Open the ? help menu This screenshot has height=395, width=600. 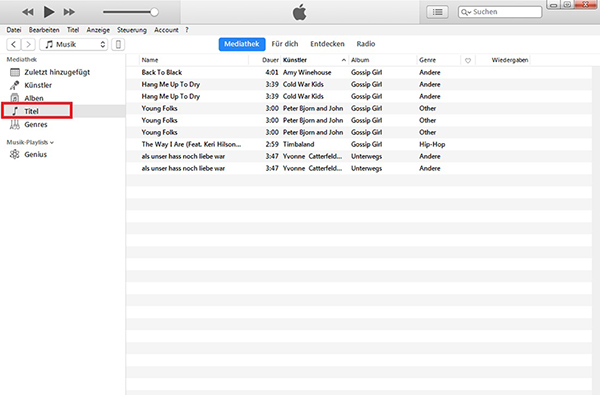[187, 30]
